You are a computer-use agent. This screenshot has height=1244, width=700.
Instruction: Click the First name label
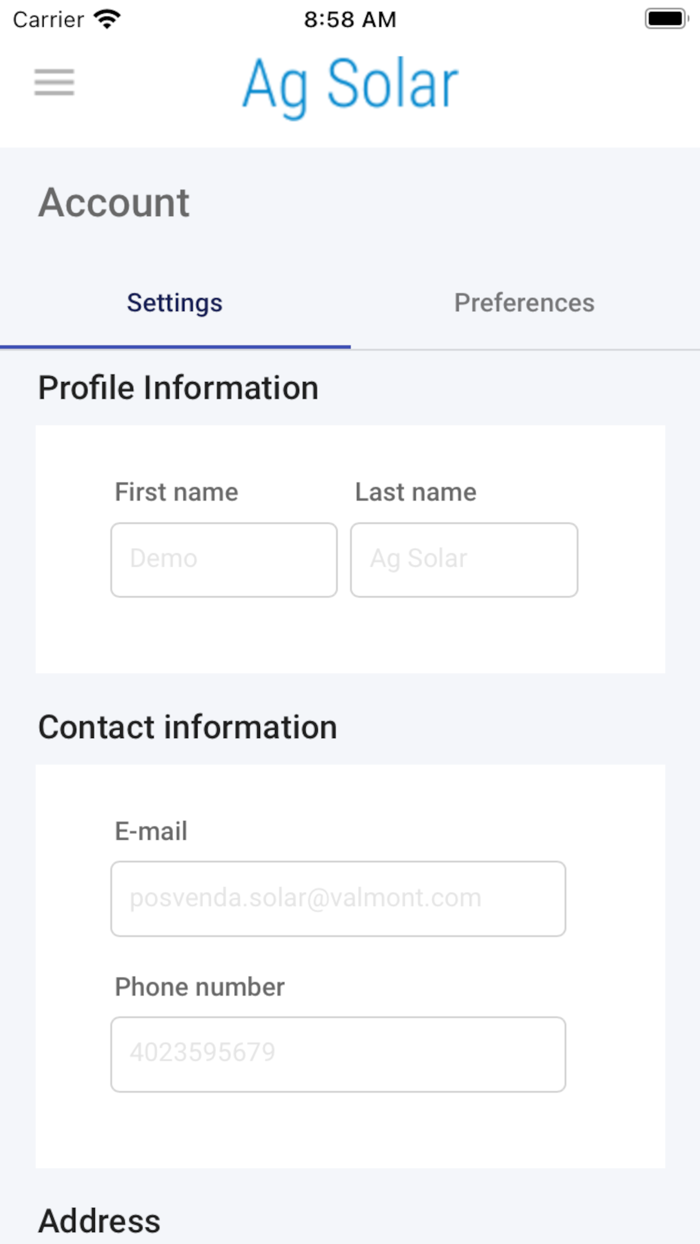pyautogui.click(x=176, y=492)
